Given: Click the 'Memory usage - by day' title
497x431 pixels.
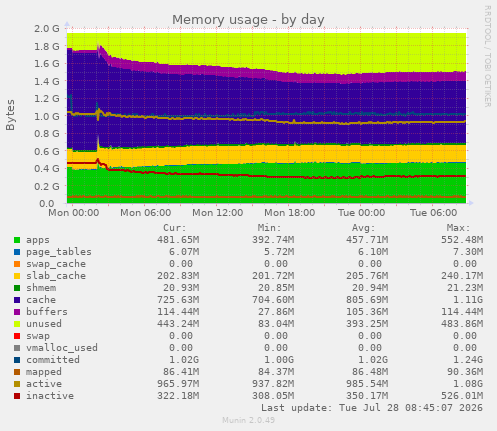Looking at the screenshot, I should click(x=248, y=20).
